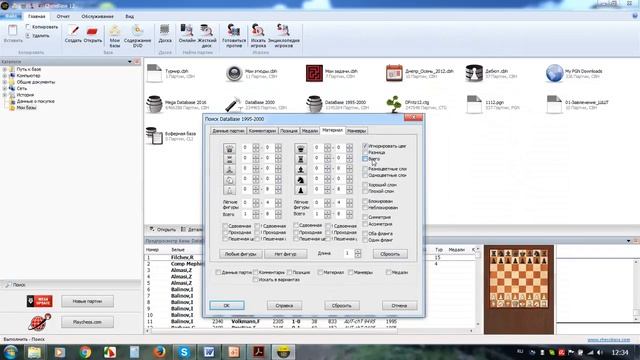Click the Готовиться против icon
This screenshot has height=360, width=640.
click(x=234, y=36)
